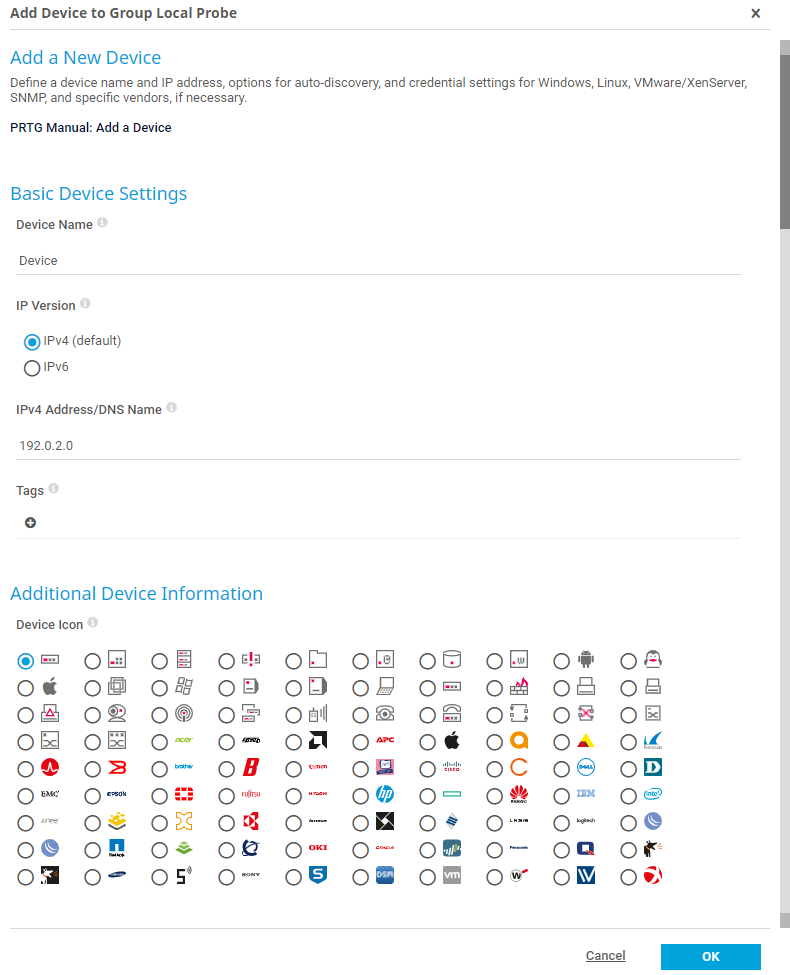This screenshot has width=790, height=975.
Task: Choose the Linux penguin device icon
Action: (629, 661)
